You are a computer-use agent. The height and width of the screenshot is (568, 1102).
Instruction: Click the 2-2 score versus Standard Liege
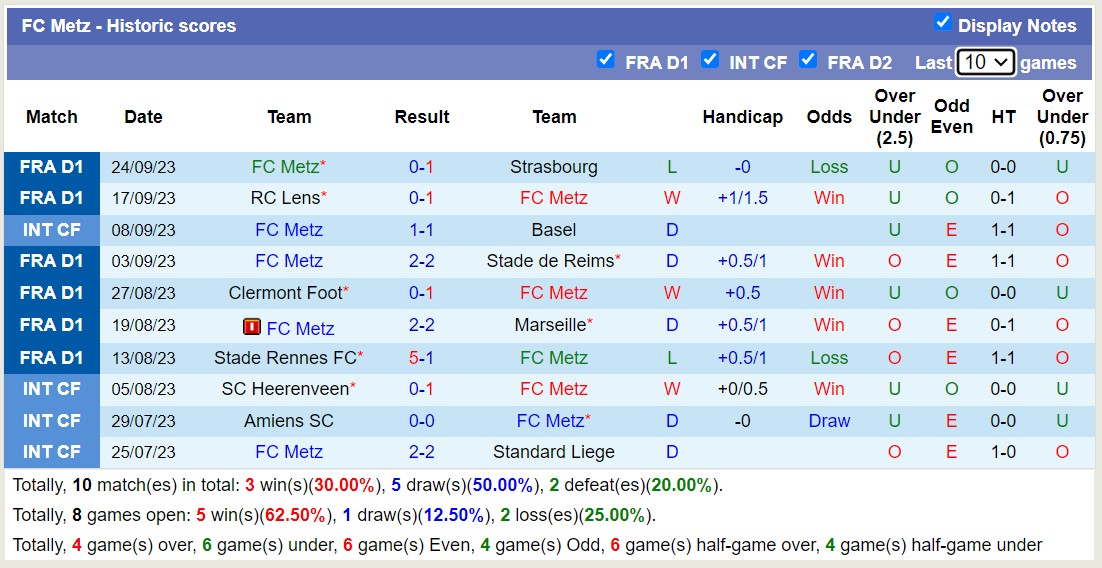point(421,452)
